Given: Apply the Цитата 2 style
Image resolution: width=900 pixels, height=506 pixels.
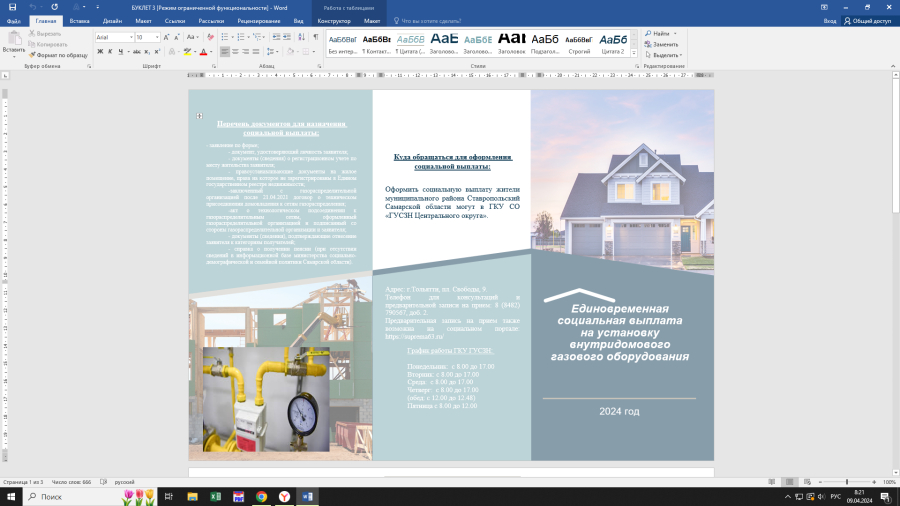Looking at the screenshot, I should 612,43.
